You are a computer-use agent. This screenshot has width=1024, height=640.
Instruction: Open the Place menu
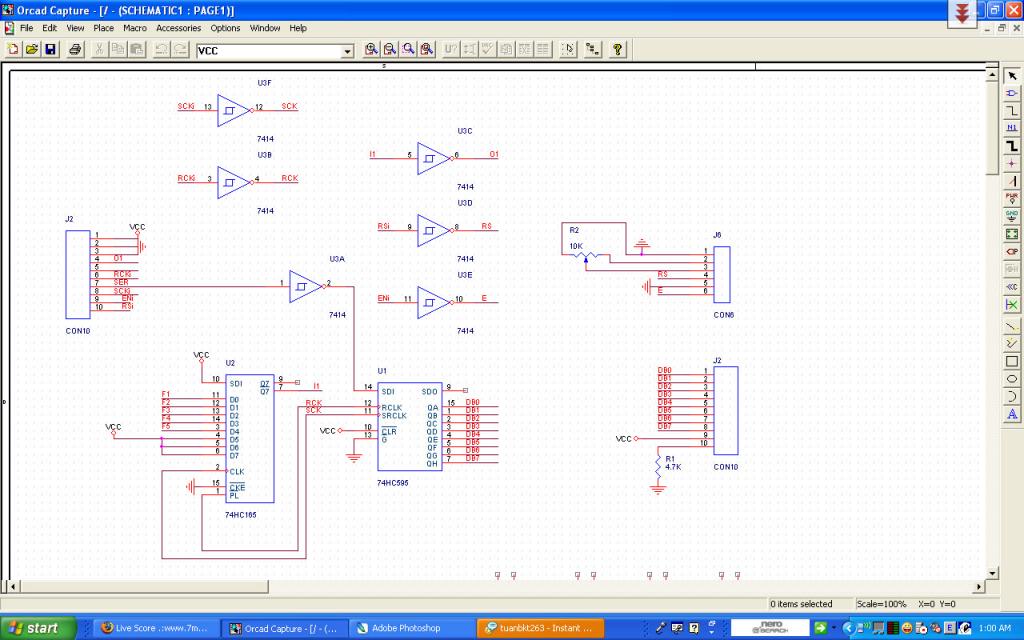pos(103,28)
